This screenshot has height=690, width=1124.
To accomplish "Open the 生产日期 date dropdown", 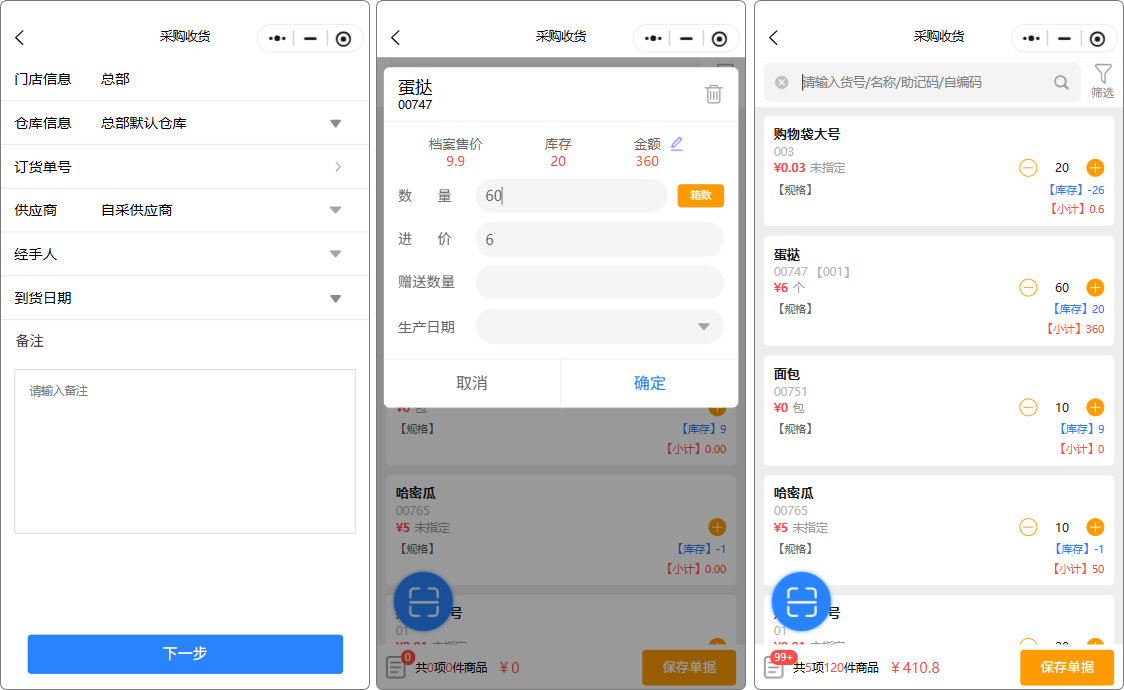I will pyautogui.click(x=703, y=327).
